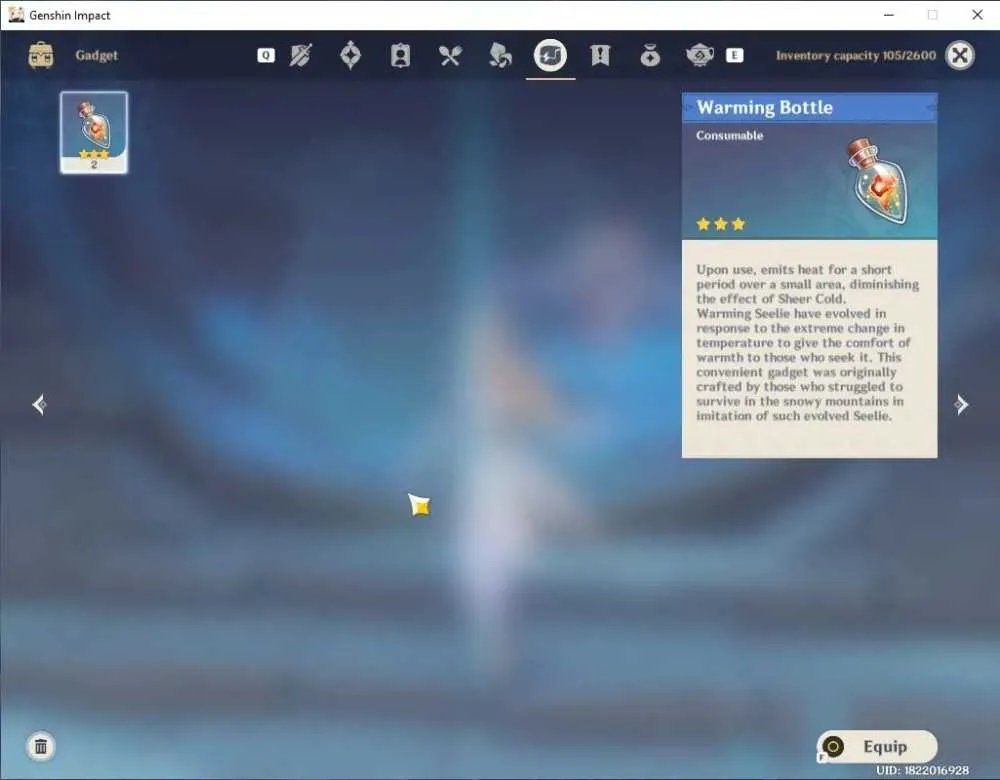Open the Character Development Items tab
The image size is (1000, 780).
coord(400,55)
